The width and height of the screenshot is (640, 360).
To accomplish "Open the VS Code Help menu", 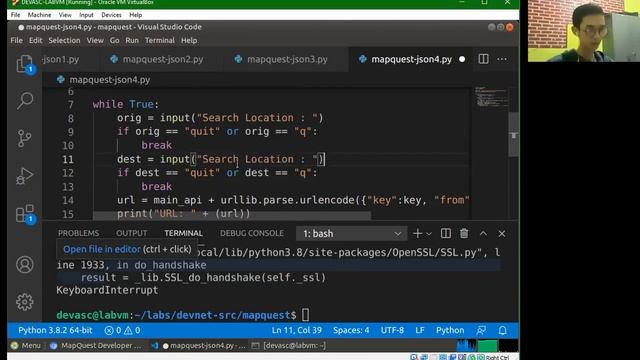I will tap(189, 40).
